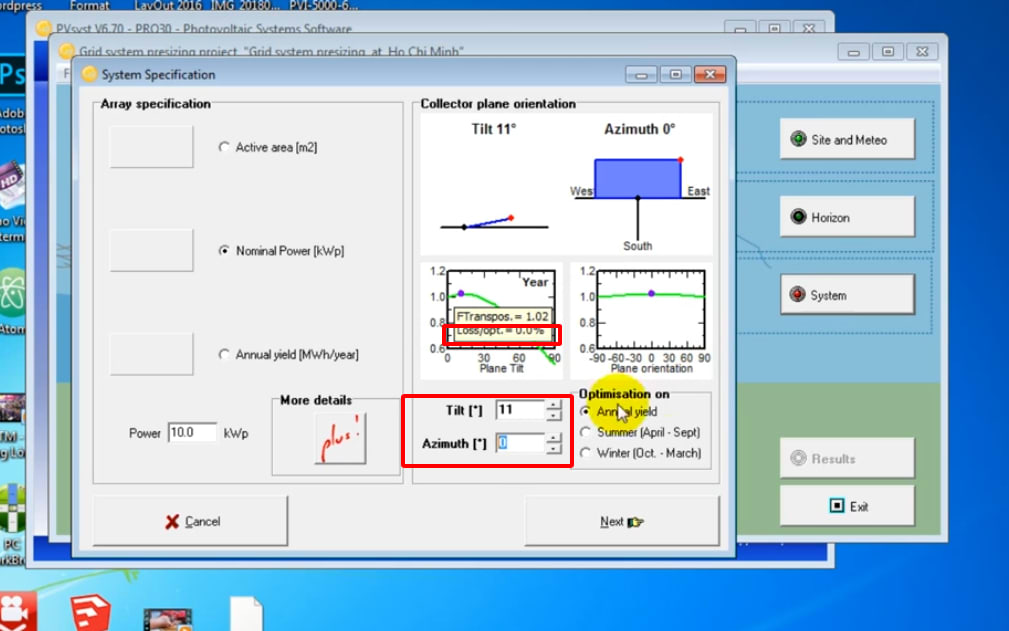Screen dimensions: 1009x631
Task: Click purple point on Plane Tilt graph
Action: (x=461, y=293)
